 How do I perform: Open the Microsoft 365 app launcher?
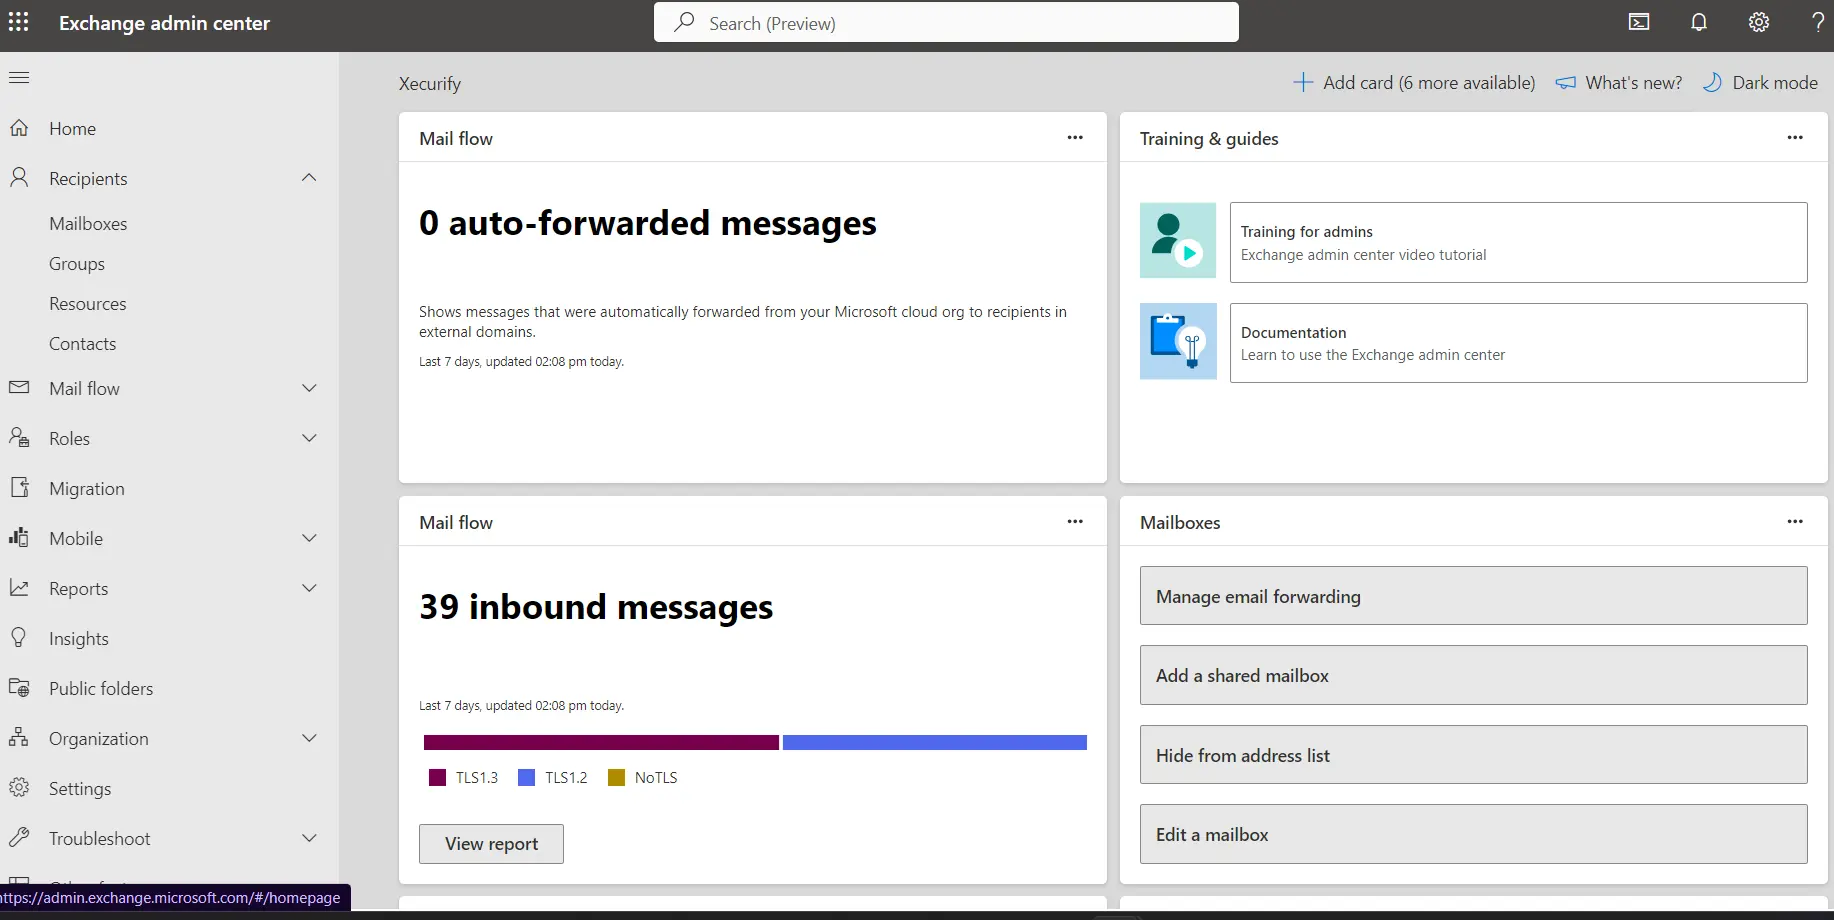pyautogui.click(x=19, y=22)
